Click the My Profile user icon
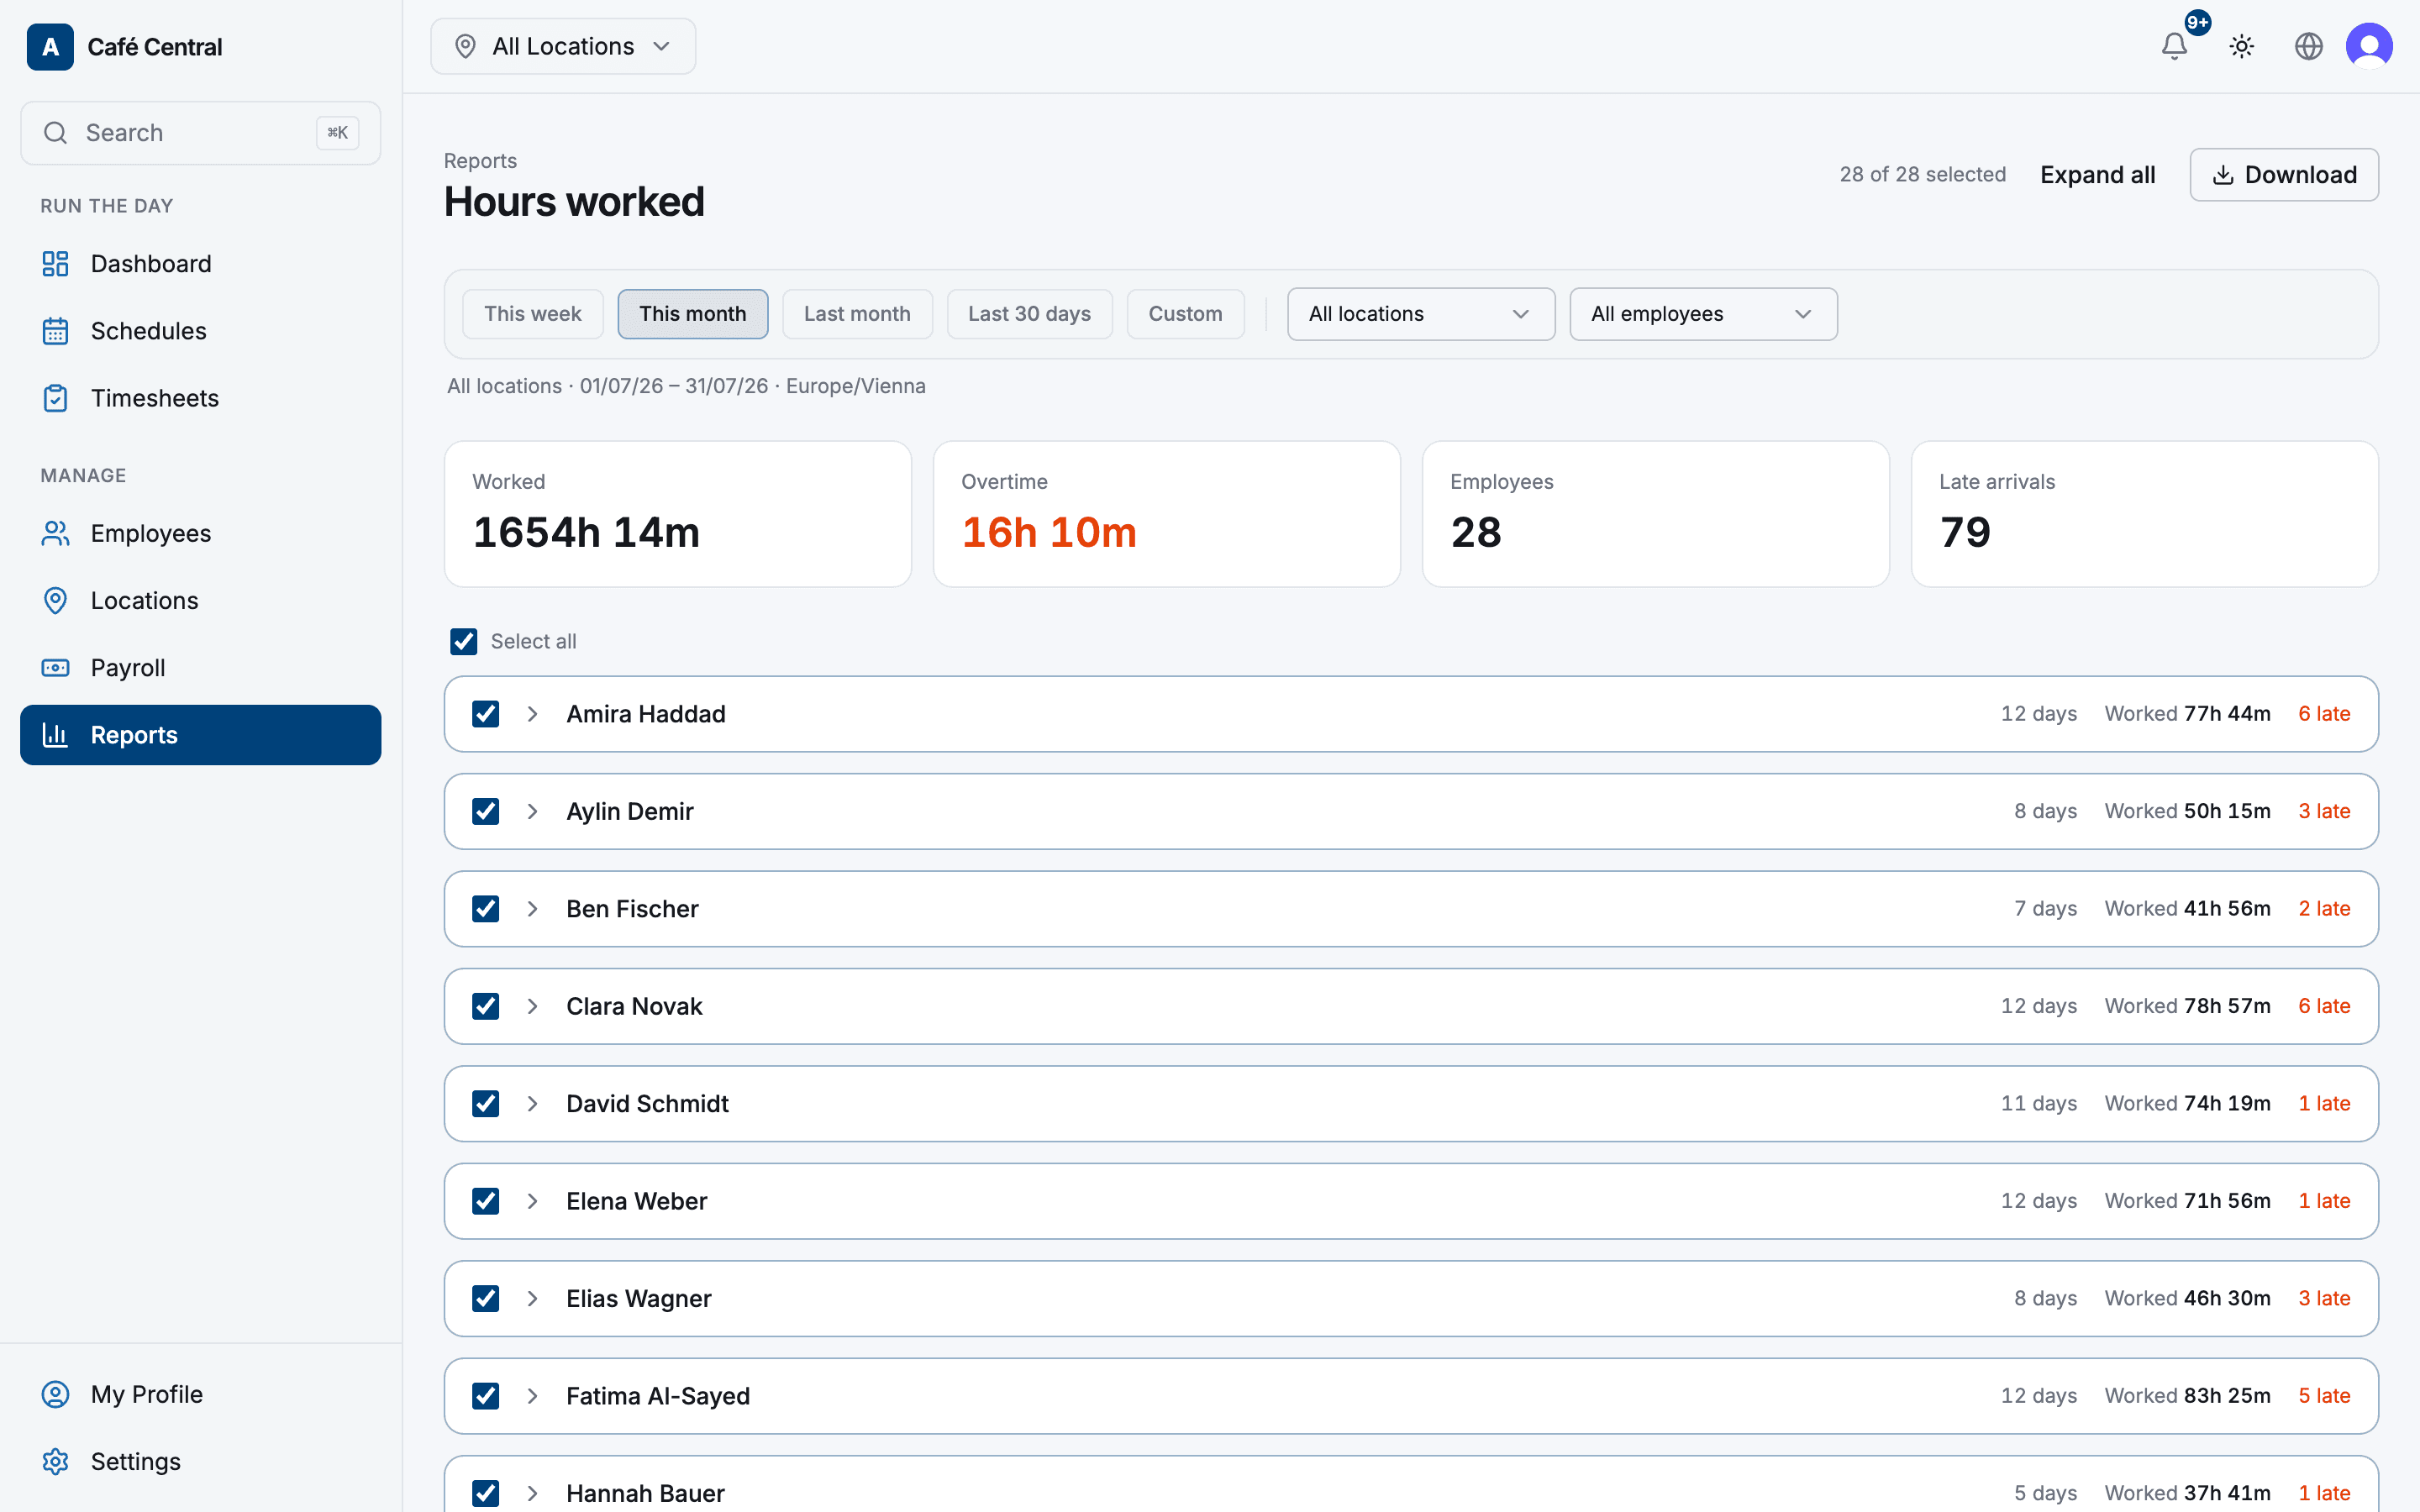 pyautogui.click(x=55, y=1394)
